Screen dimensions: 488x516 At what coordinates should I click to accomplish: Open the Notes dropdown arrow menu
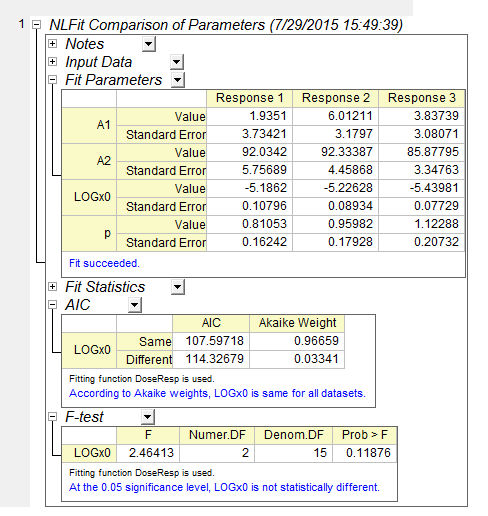pyautogui.click(x=149, y=44)
